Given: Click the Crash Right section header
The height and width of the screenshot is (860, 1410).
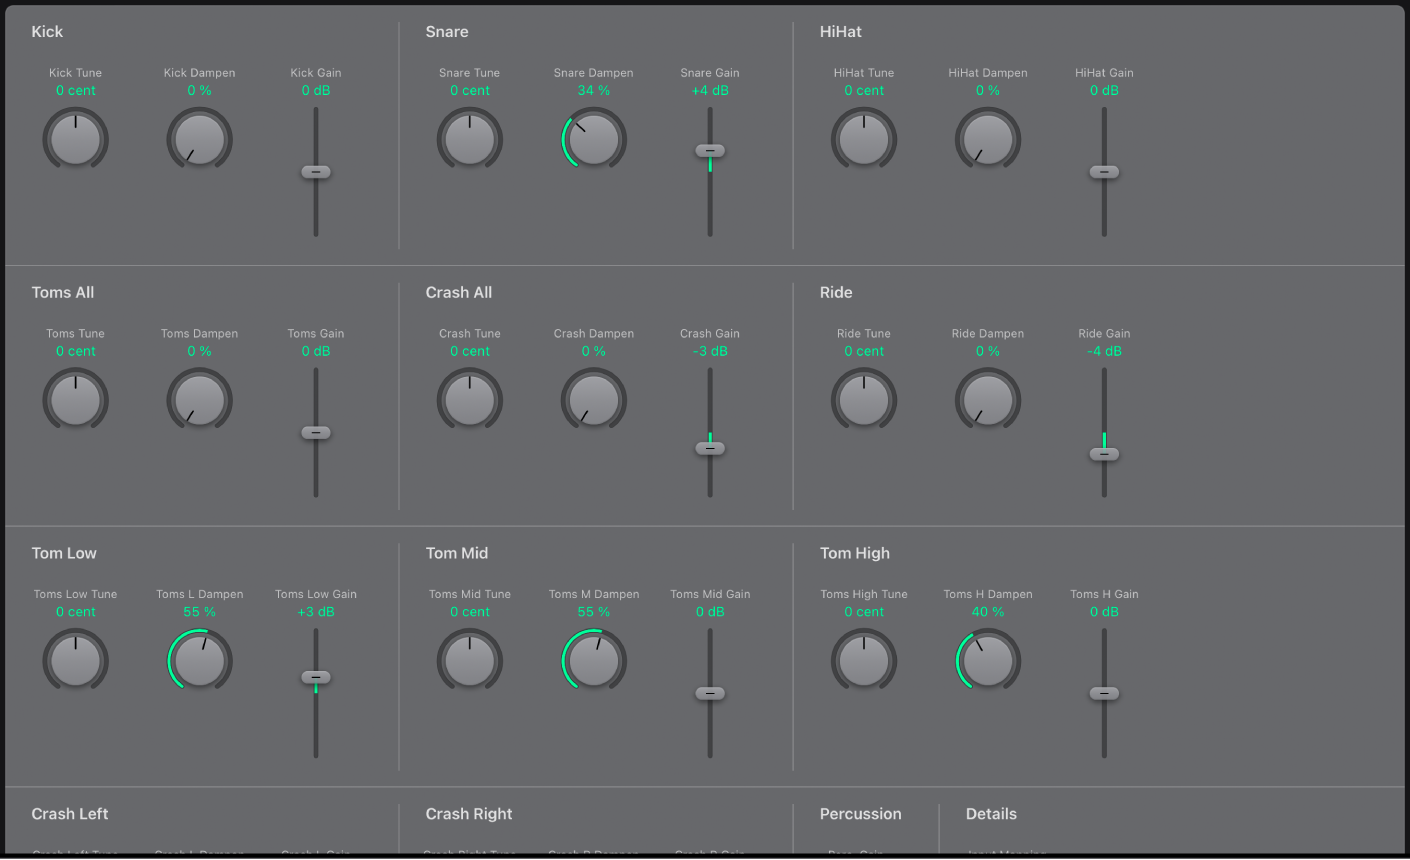Looking at the screenshot, I should click(x=468, y=813).
